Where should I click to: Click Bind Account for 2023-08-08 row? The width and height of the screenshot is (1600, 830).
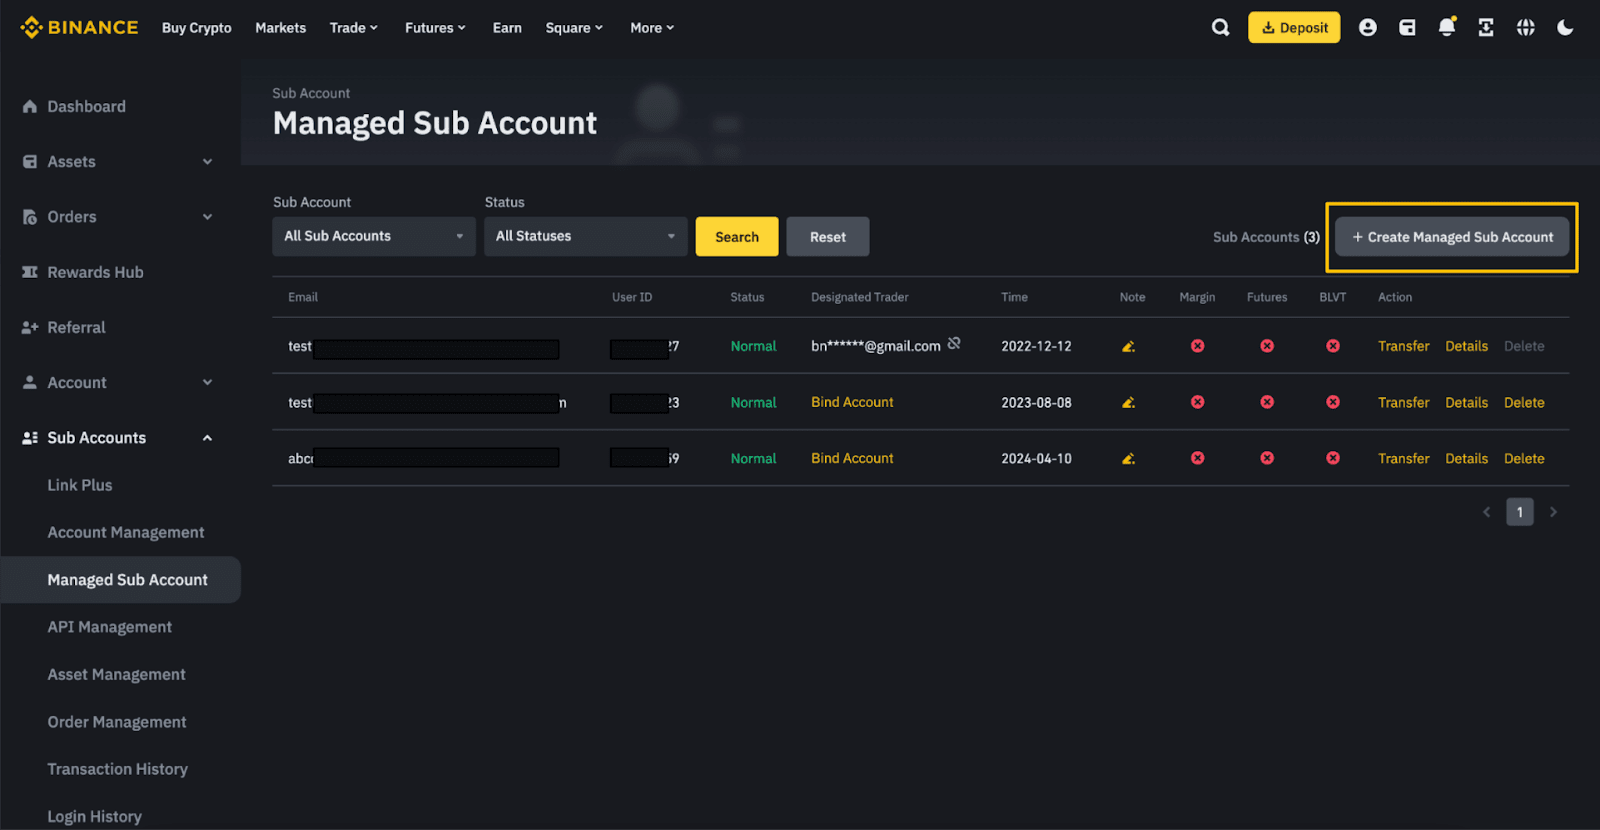pyautogui.click(x=852, y=402)
